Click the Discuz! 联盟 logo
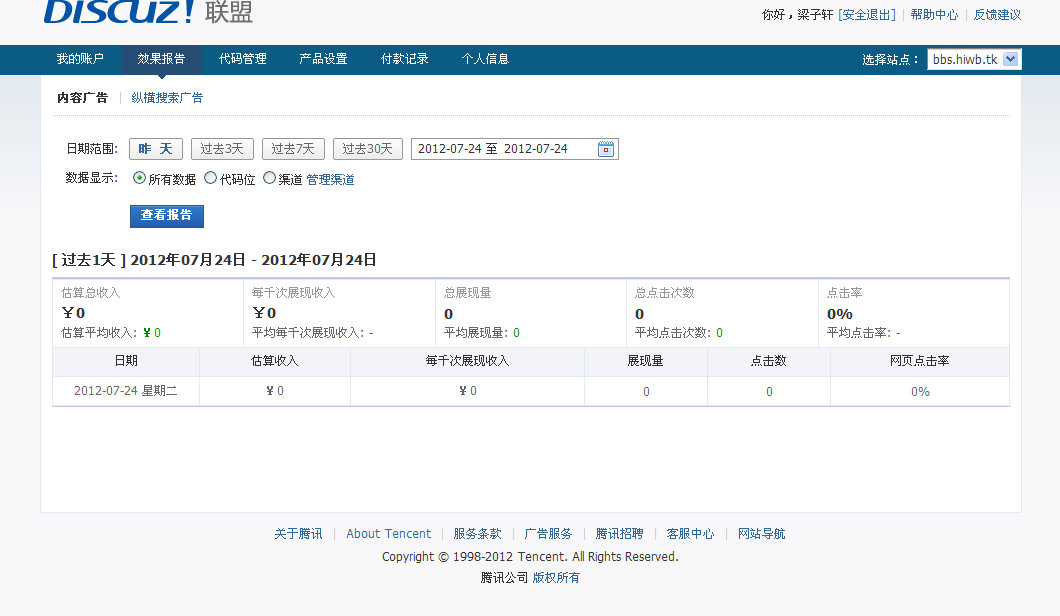1060x616 pixels. tap(148, 12)
